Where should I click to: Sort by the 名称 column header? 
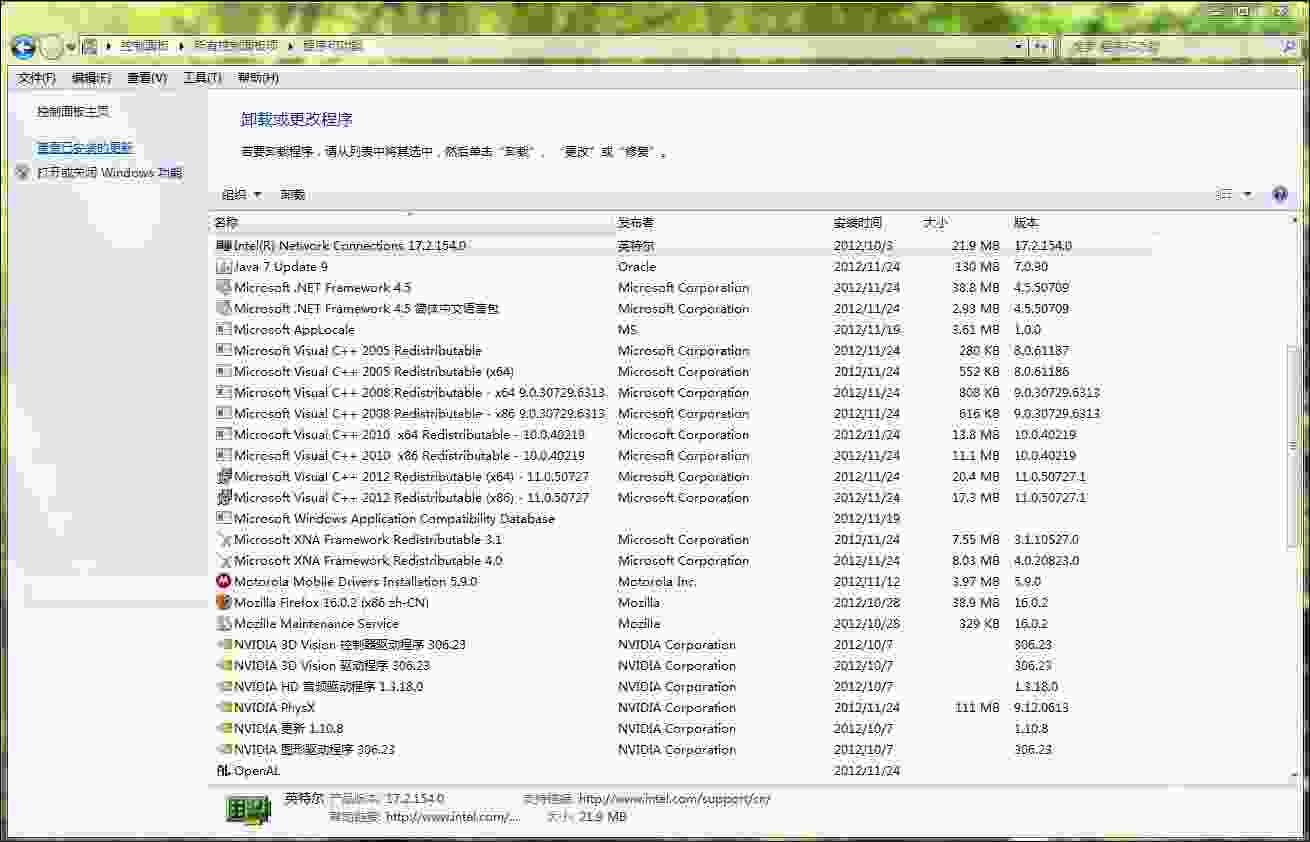tap(411, 223)
